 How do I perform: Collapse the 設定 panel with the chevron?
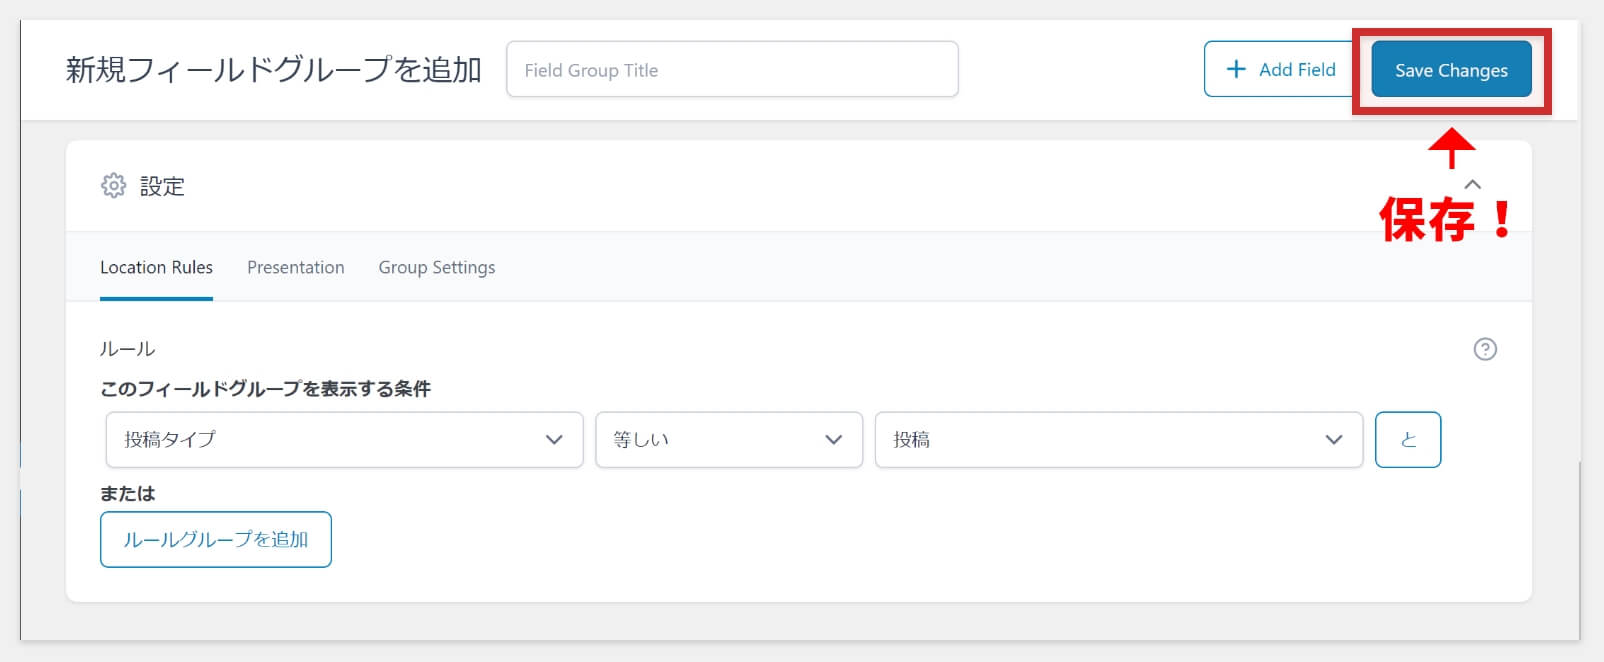[1472, 184]
